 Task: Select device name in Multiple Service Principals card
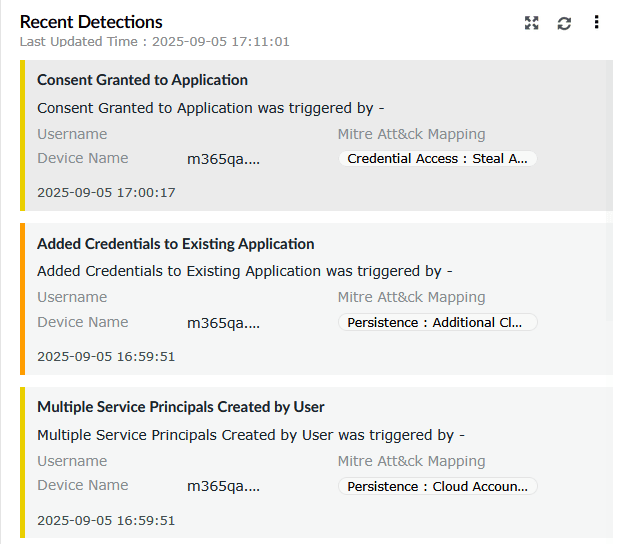click(223, 486)
